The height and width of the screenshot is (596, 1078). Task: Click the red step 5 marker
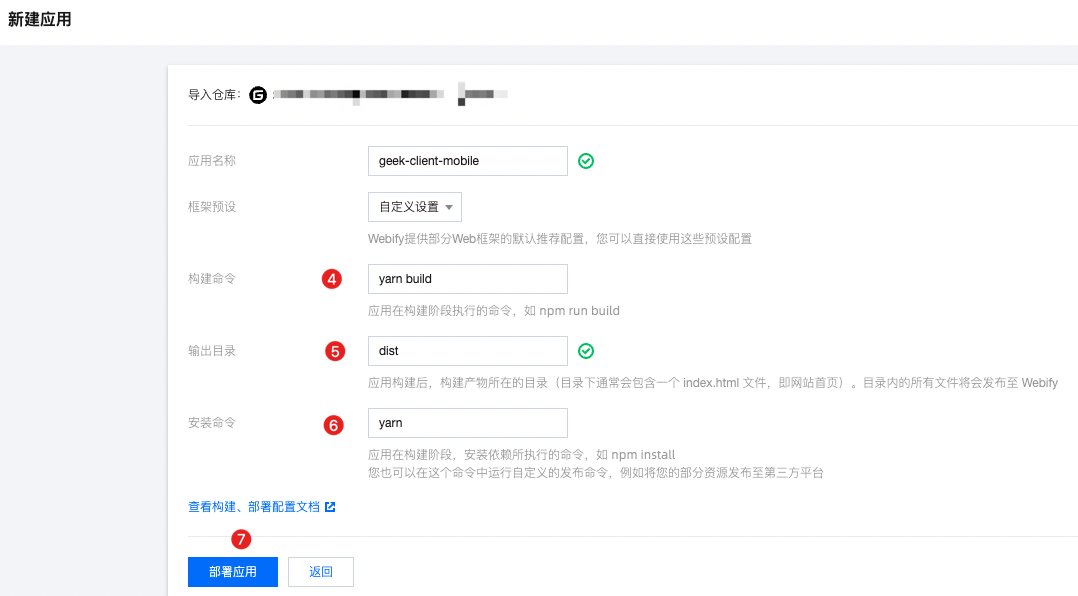(x=335, y=351)
